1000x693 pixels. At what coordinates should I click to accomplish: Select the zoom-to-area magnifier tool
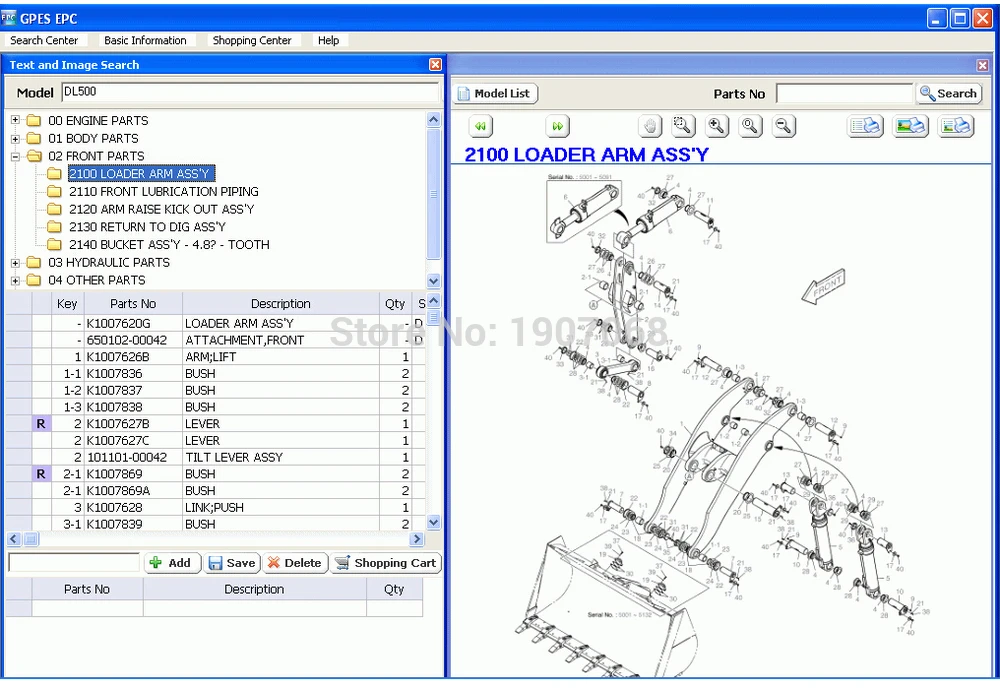pos(683,126)
